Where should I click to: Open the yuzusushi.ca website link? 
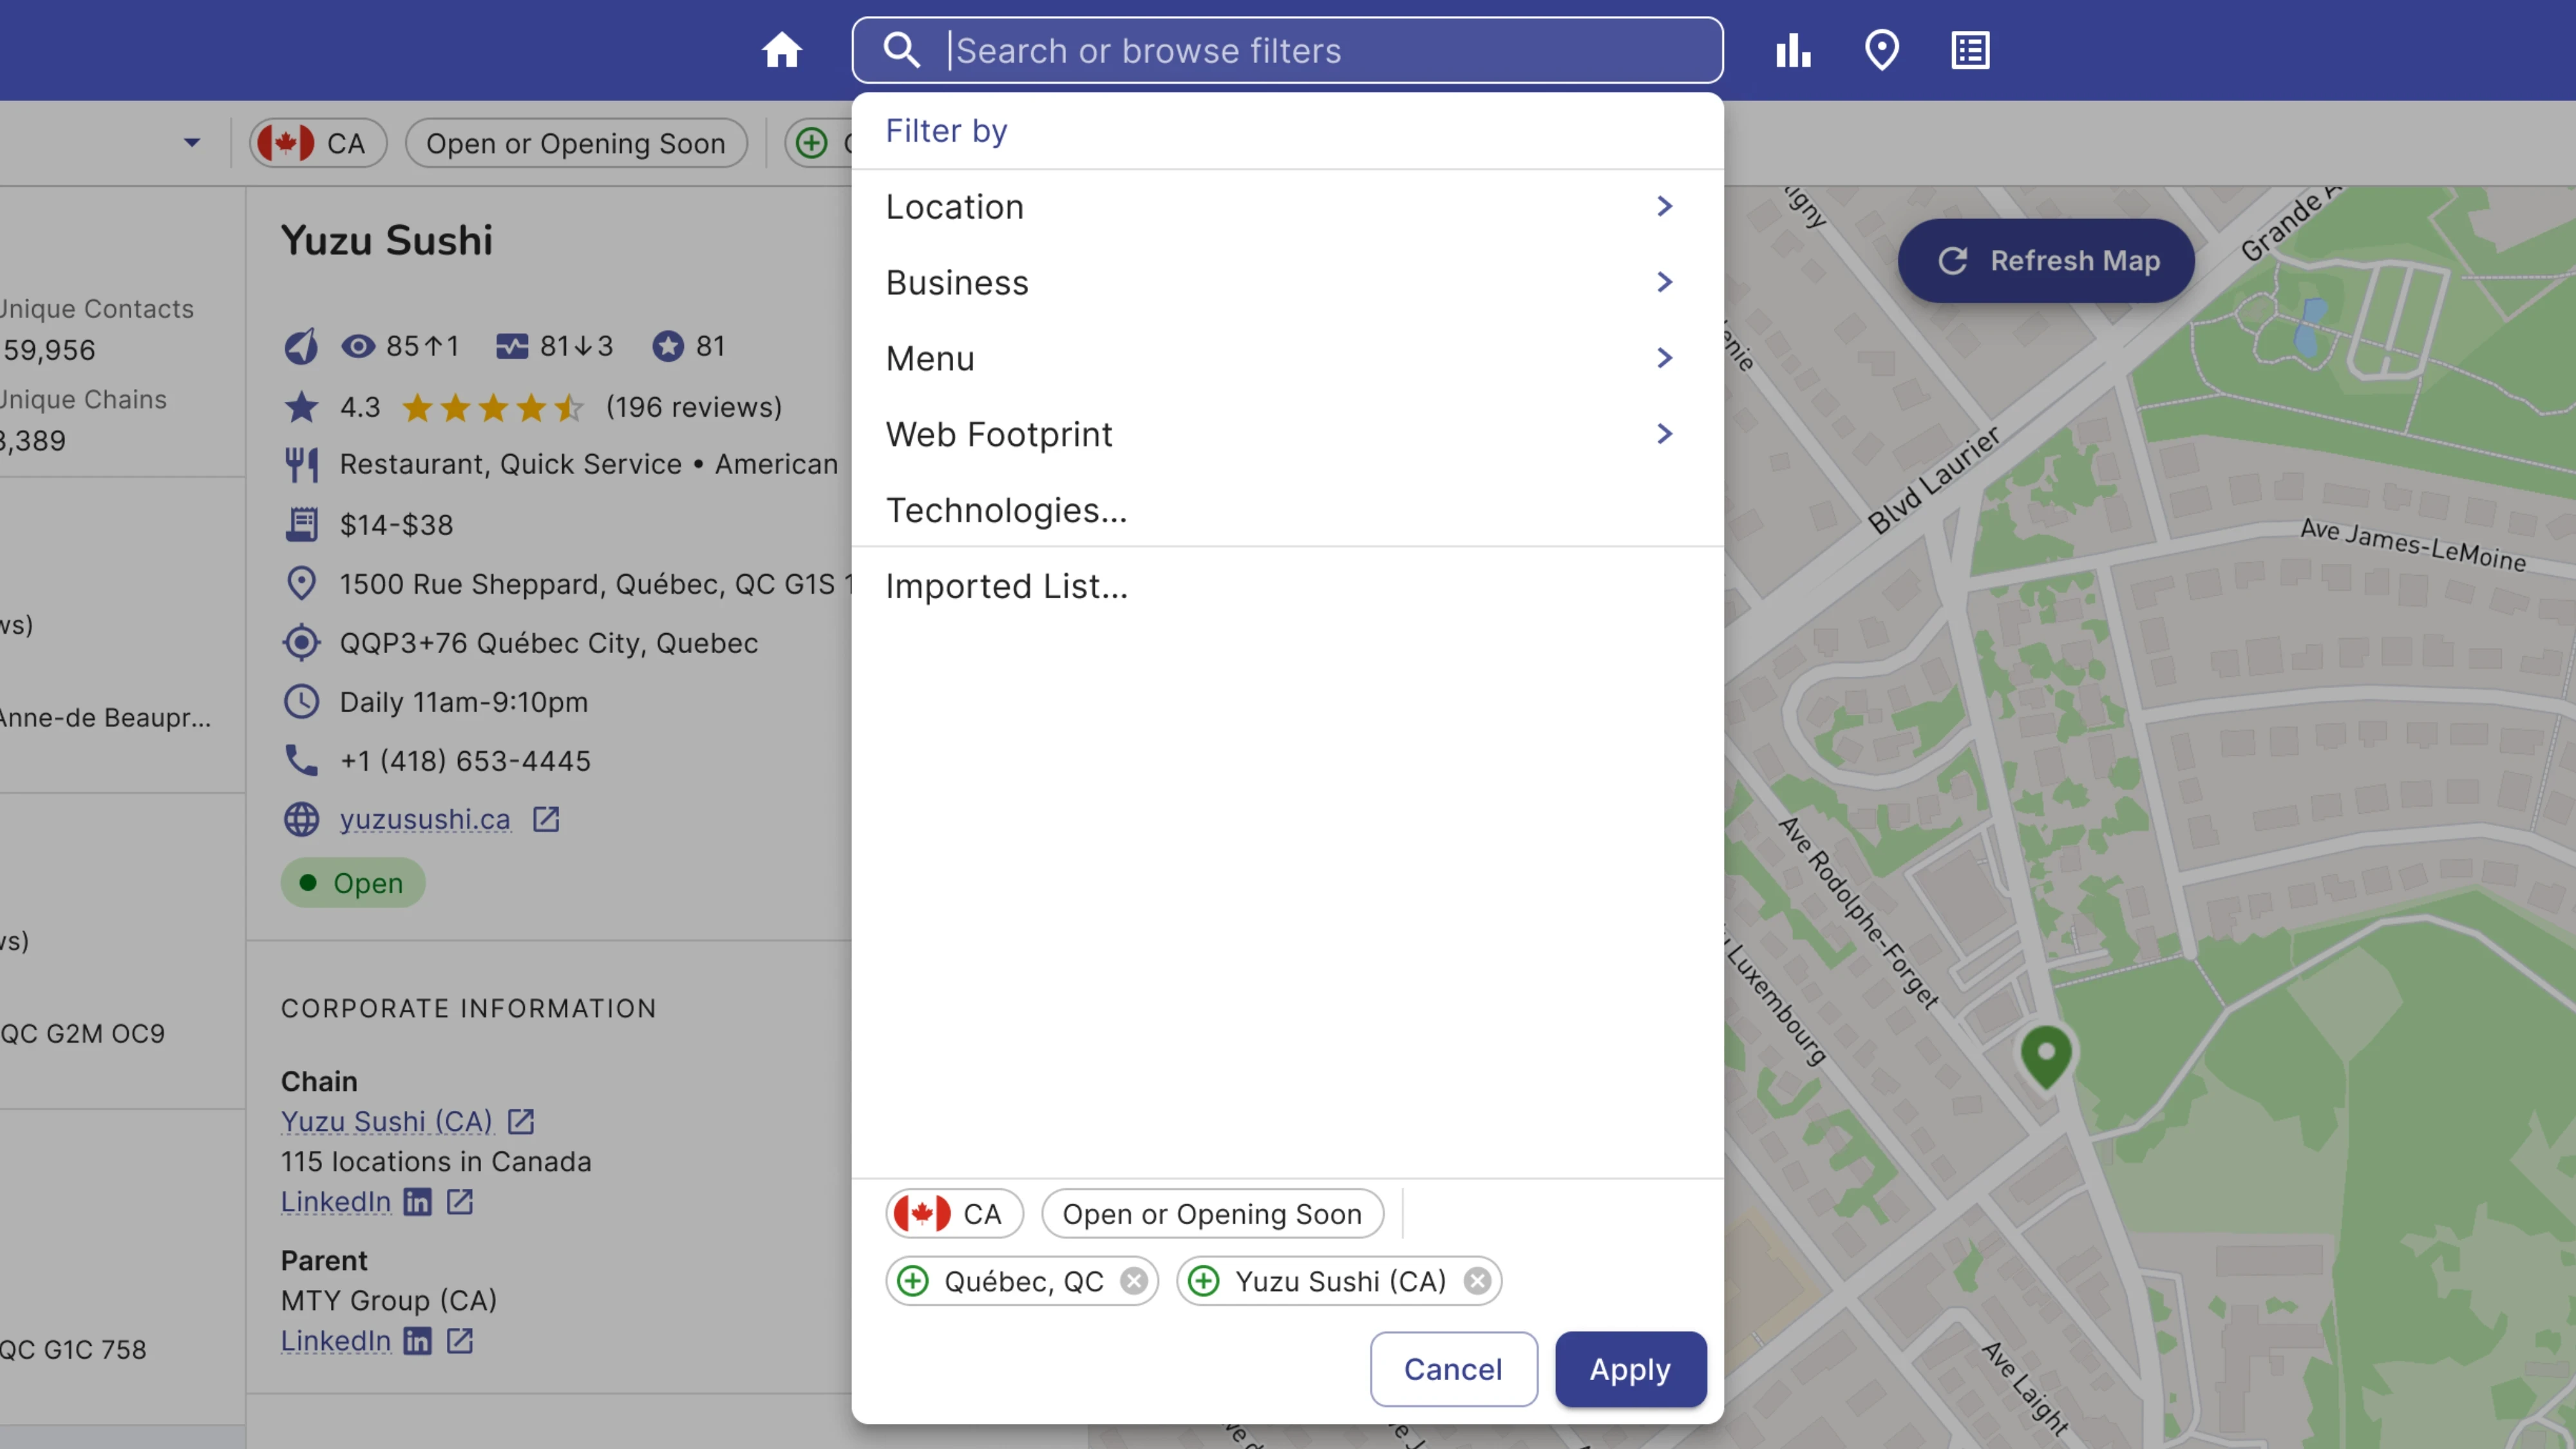point(425,819)
